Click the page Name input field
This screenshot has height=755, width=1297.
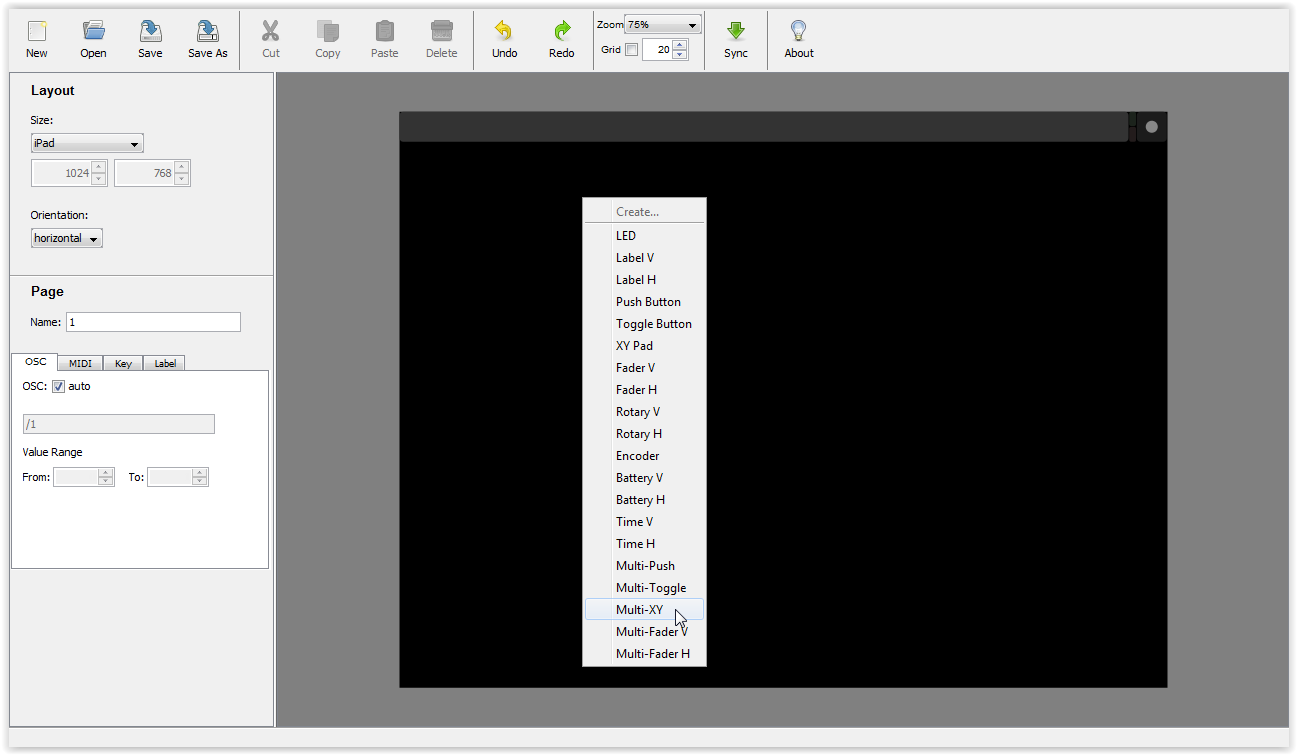(x=153, y=322)
